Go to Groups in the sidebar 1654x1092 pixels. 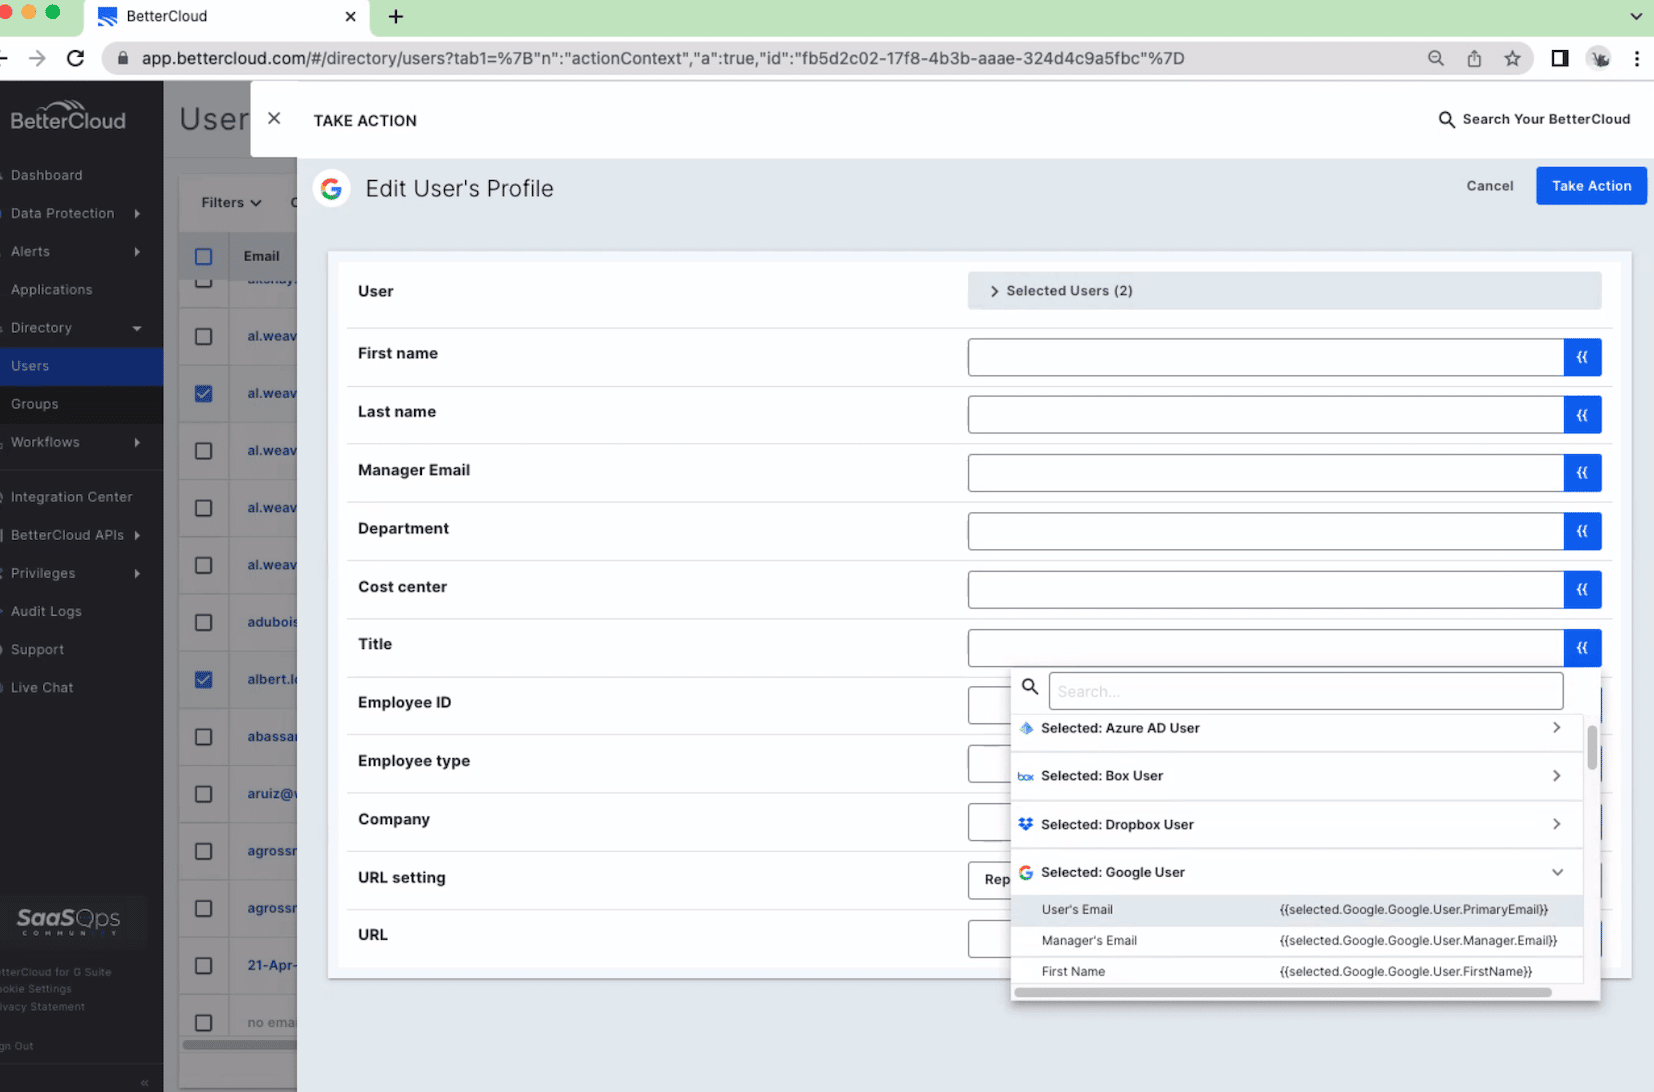click(x=35, y=404)
